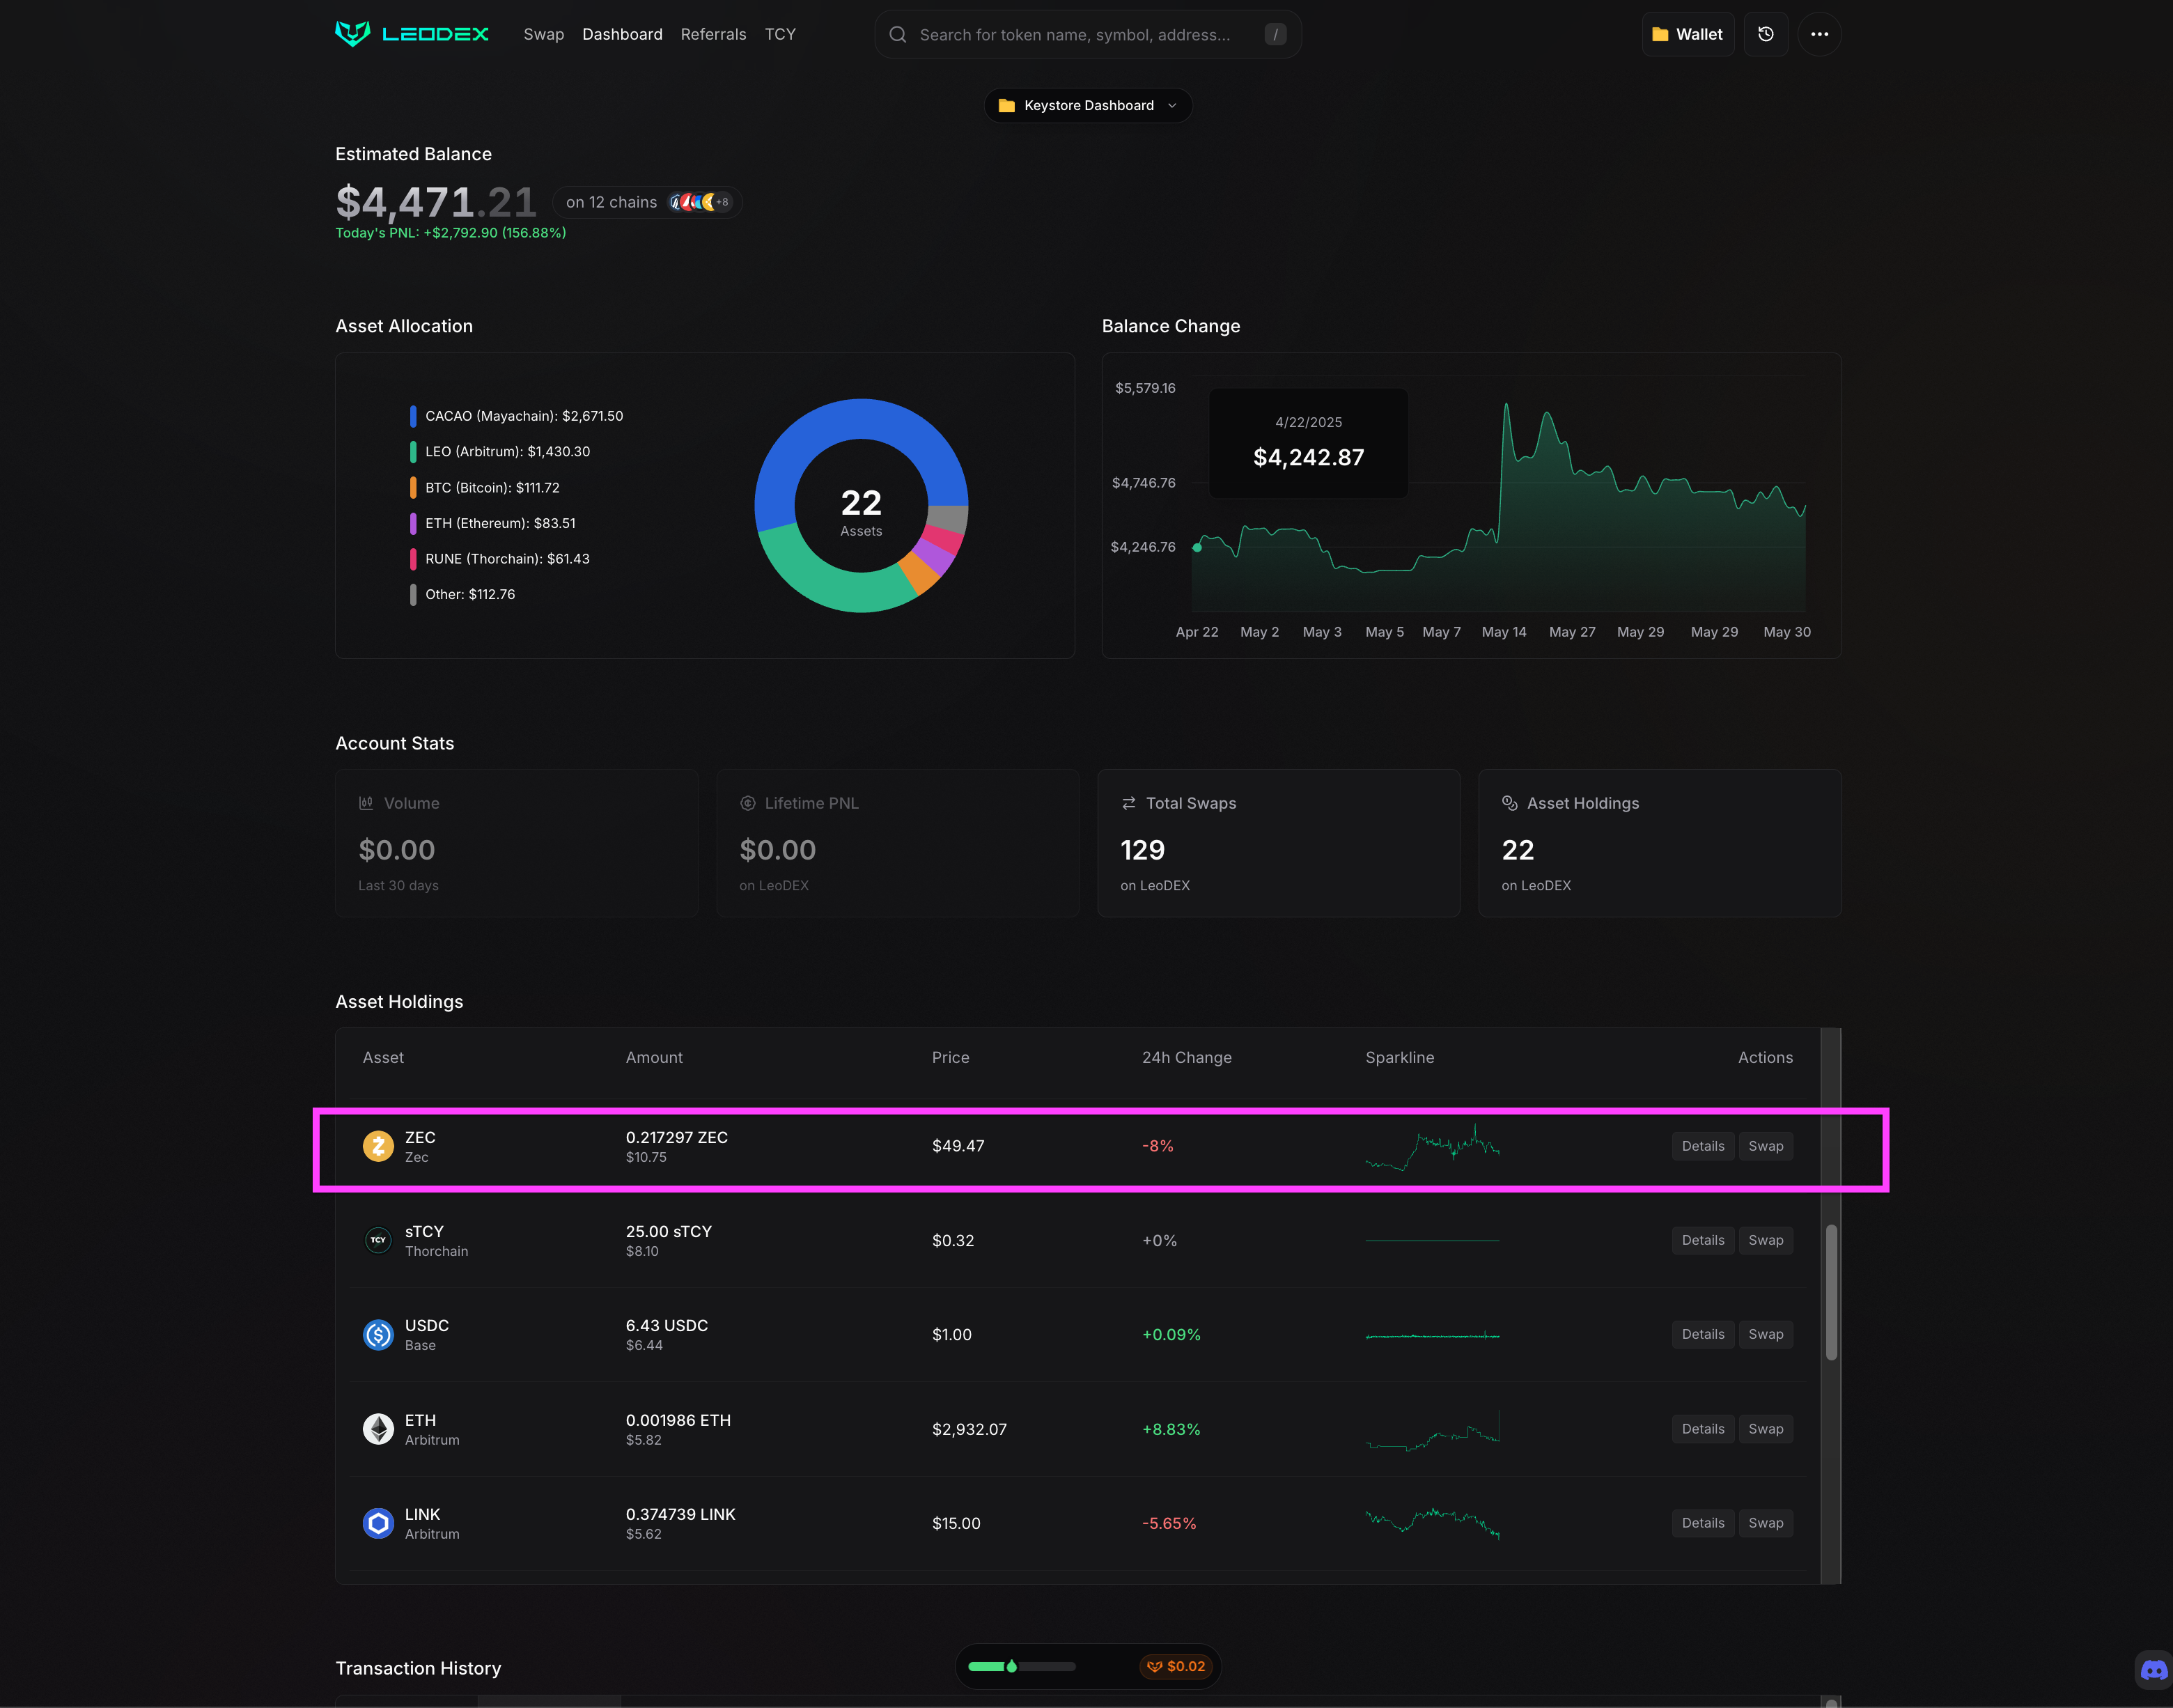Screen dimensions: 2173x1708
Task: Open the Swap page
Action: tap(543, 34)
